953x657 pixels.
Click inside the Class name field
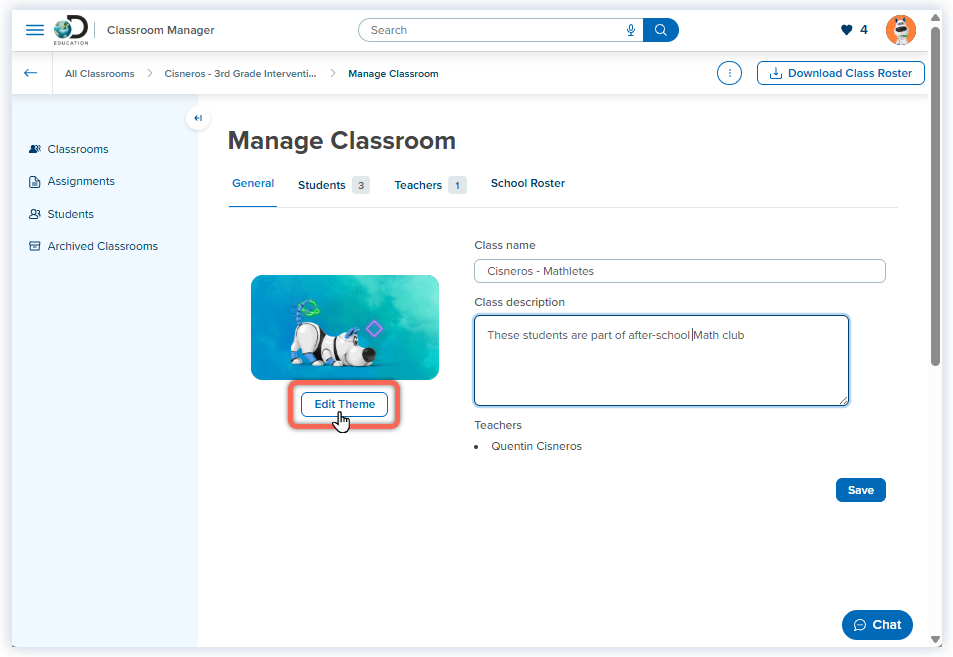[679, 271]
